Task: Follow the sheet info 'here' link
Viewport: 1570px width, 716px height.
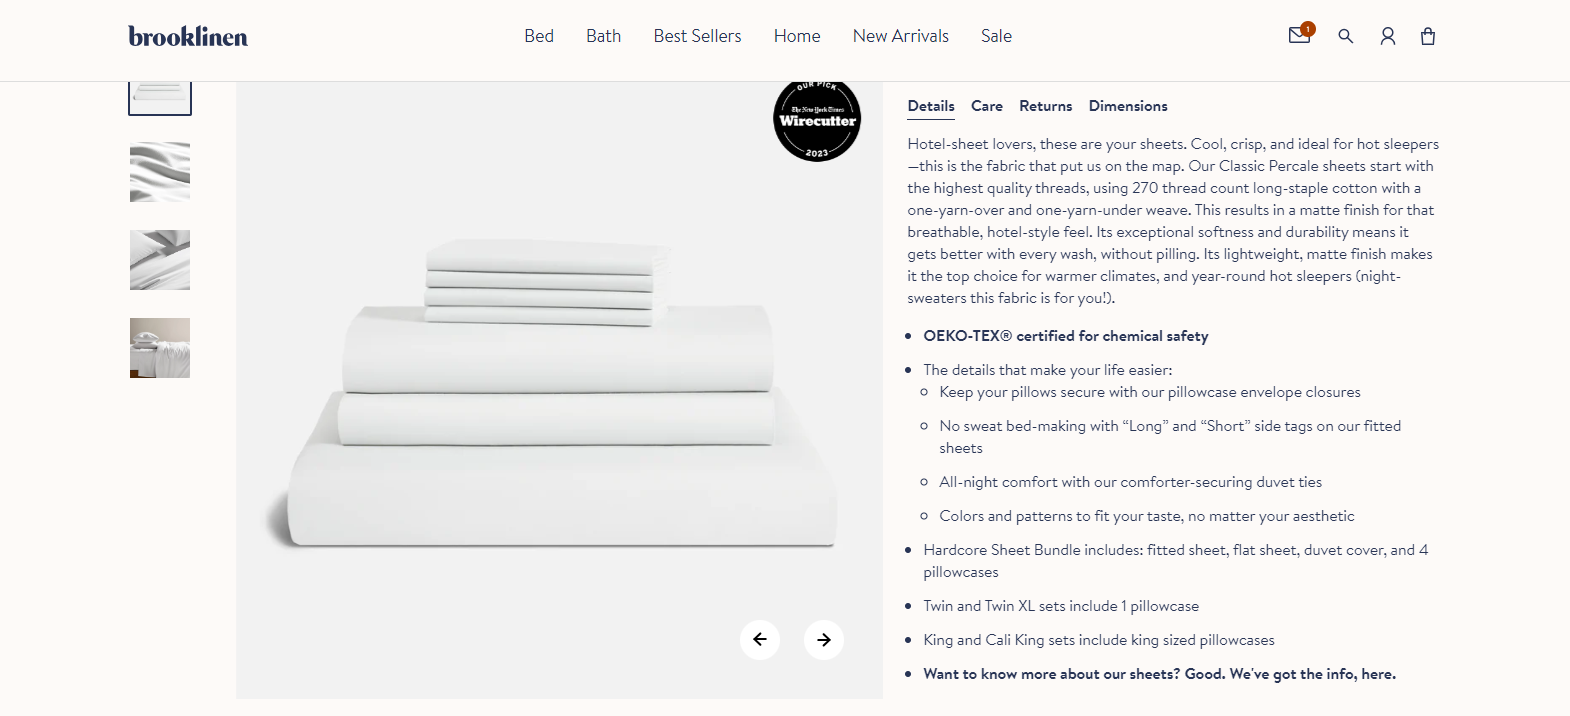Action: 1376,674
